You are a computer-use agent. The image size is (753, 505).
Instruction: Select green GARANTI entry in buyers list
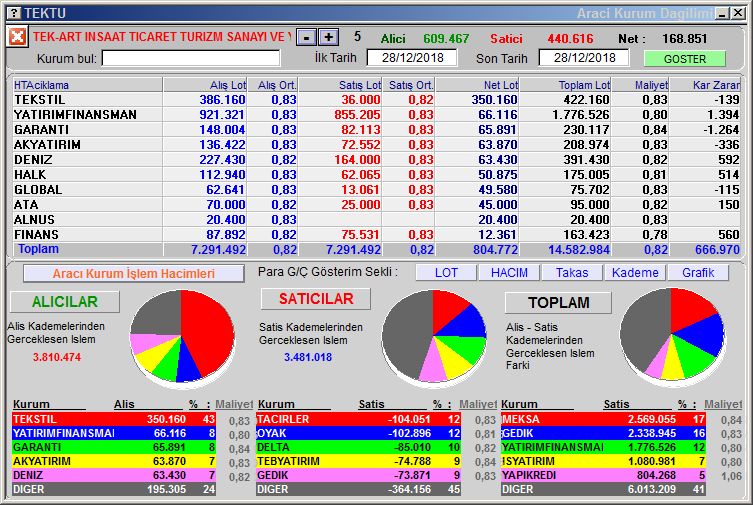114,447
